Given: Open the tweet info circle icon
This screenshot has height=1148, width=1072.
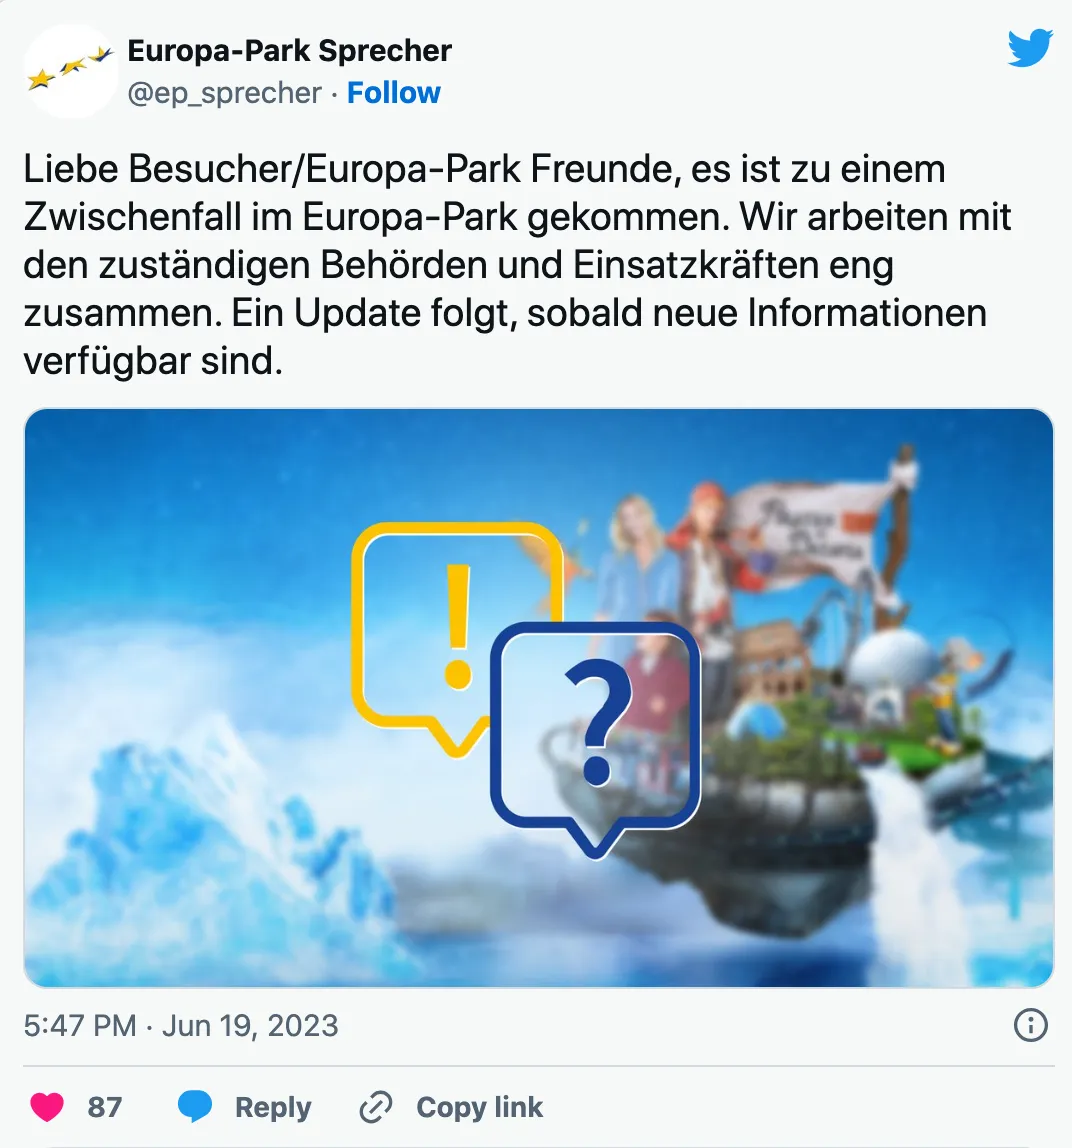Looking at the screenshot, I should (x=1030, y=1025).
